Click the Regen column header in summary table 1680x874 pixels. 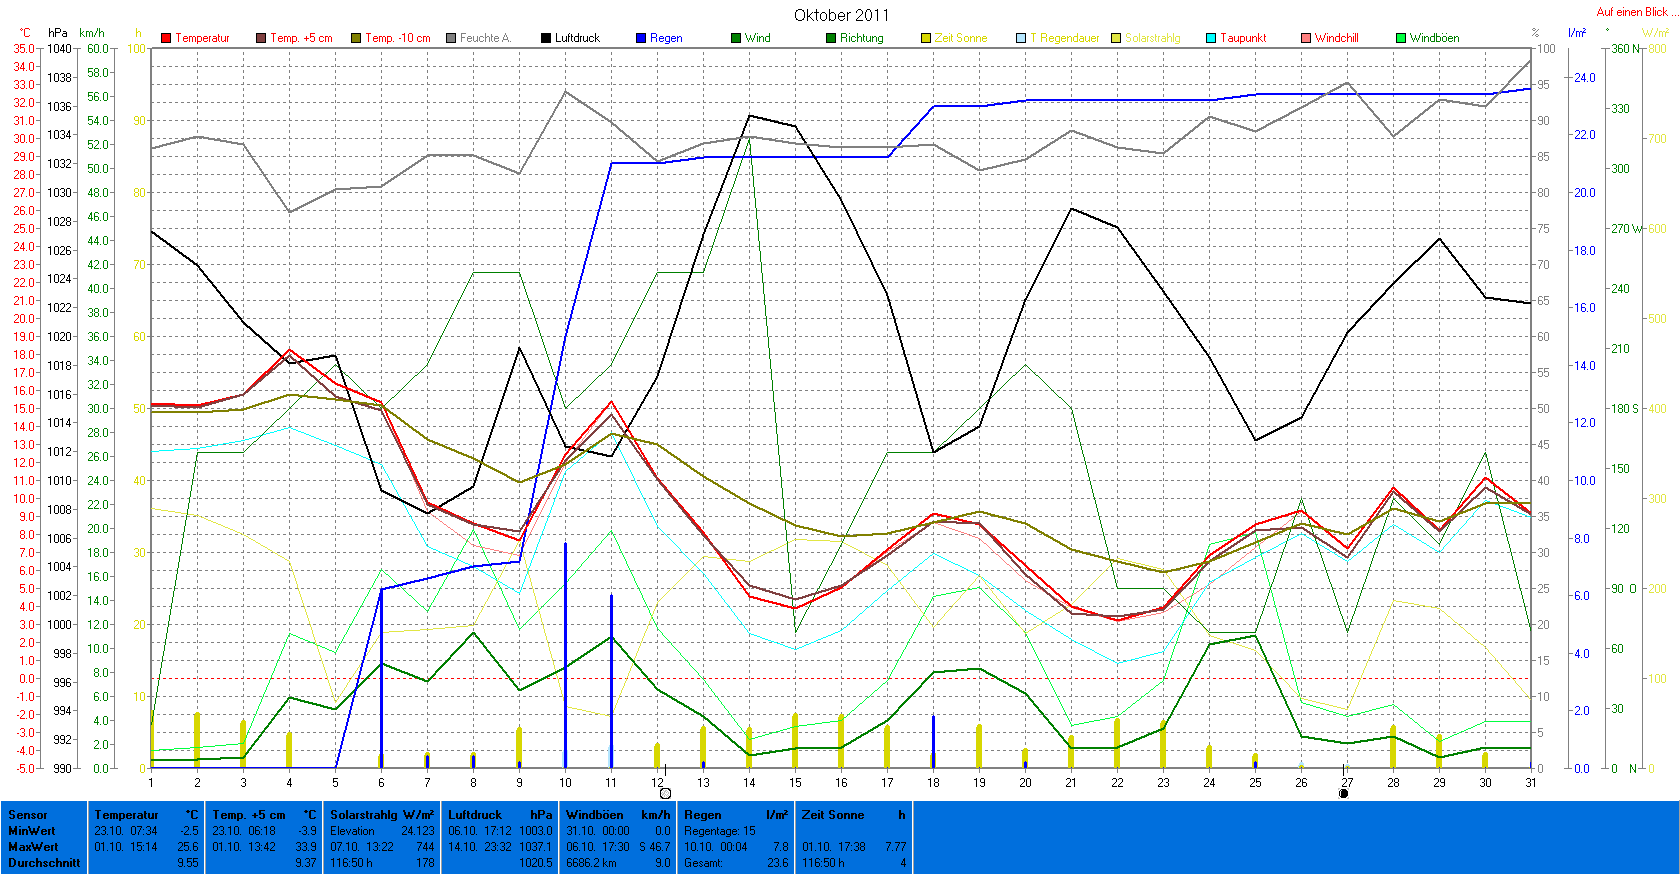tap(703, 815)
